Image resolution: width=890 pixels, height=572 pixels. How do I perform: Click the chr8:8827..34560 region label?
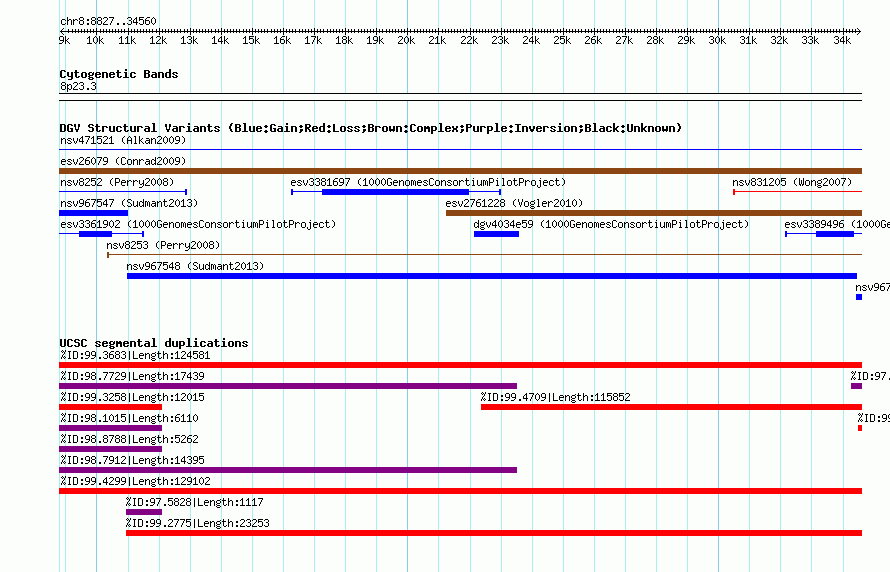108,22
